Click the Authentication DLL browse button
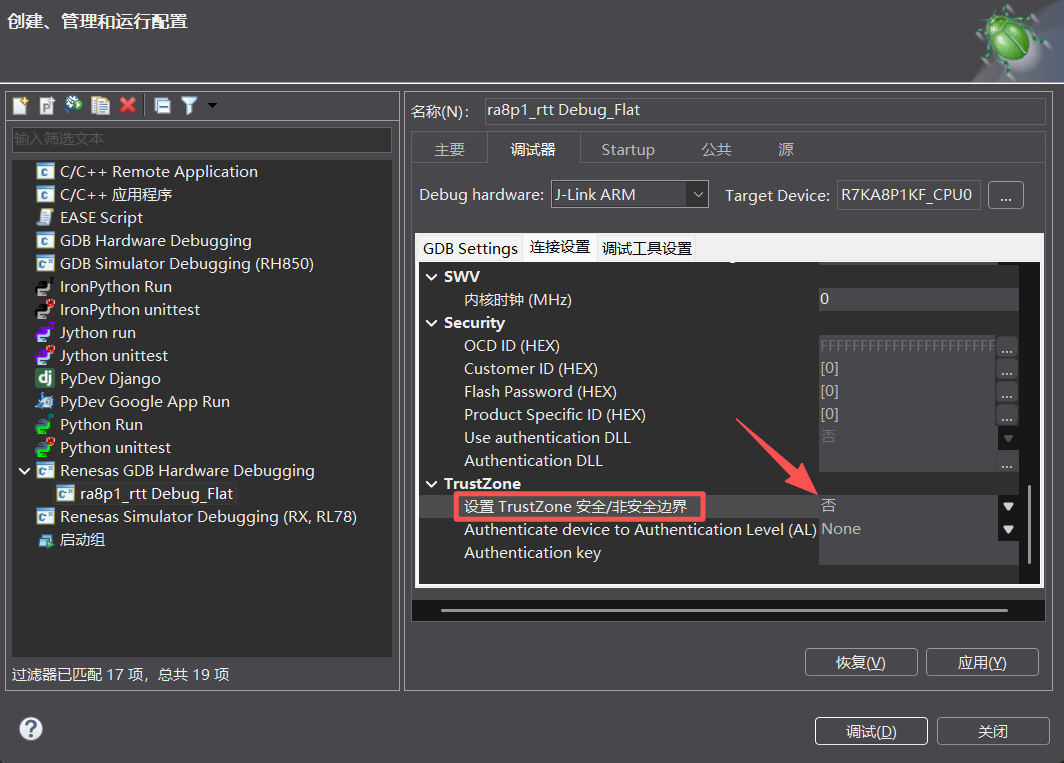This screenshot has width=1064, height=763. [x=1007, y=462]
